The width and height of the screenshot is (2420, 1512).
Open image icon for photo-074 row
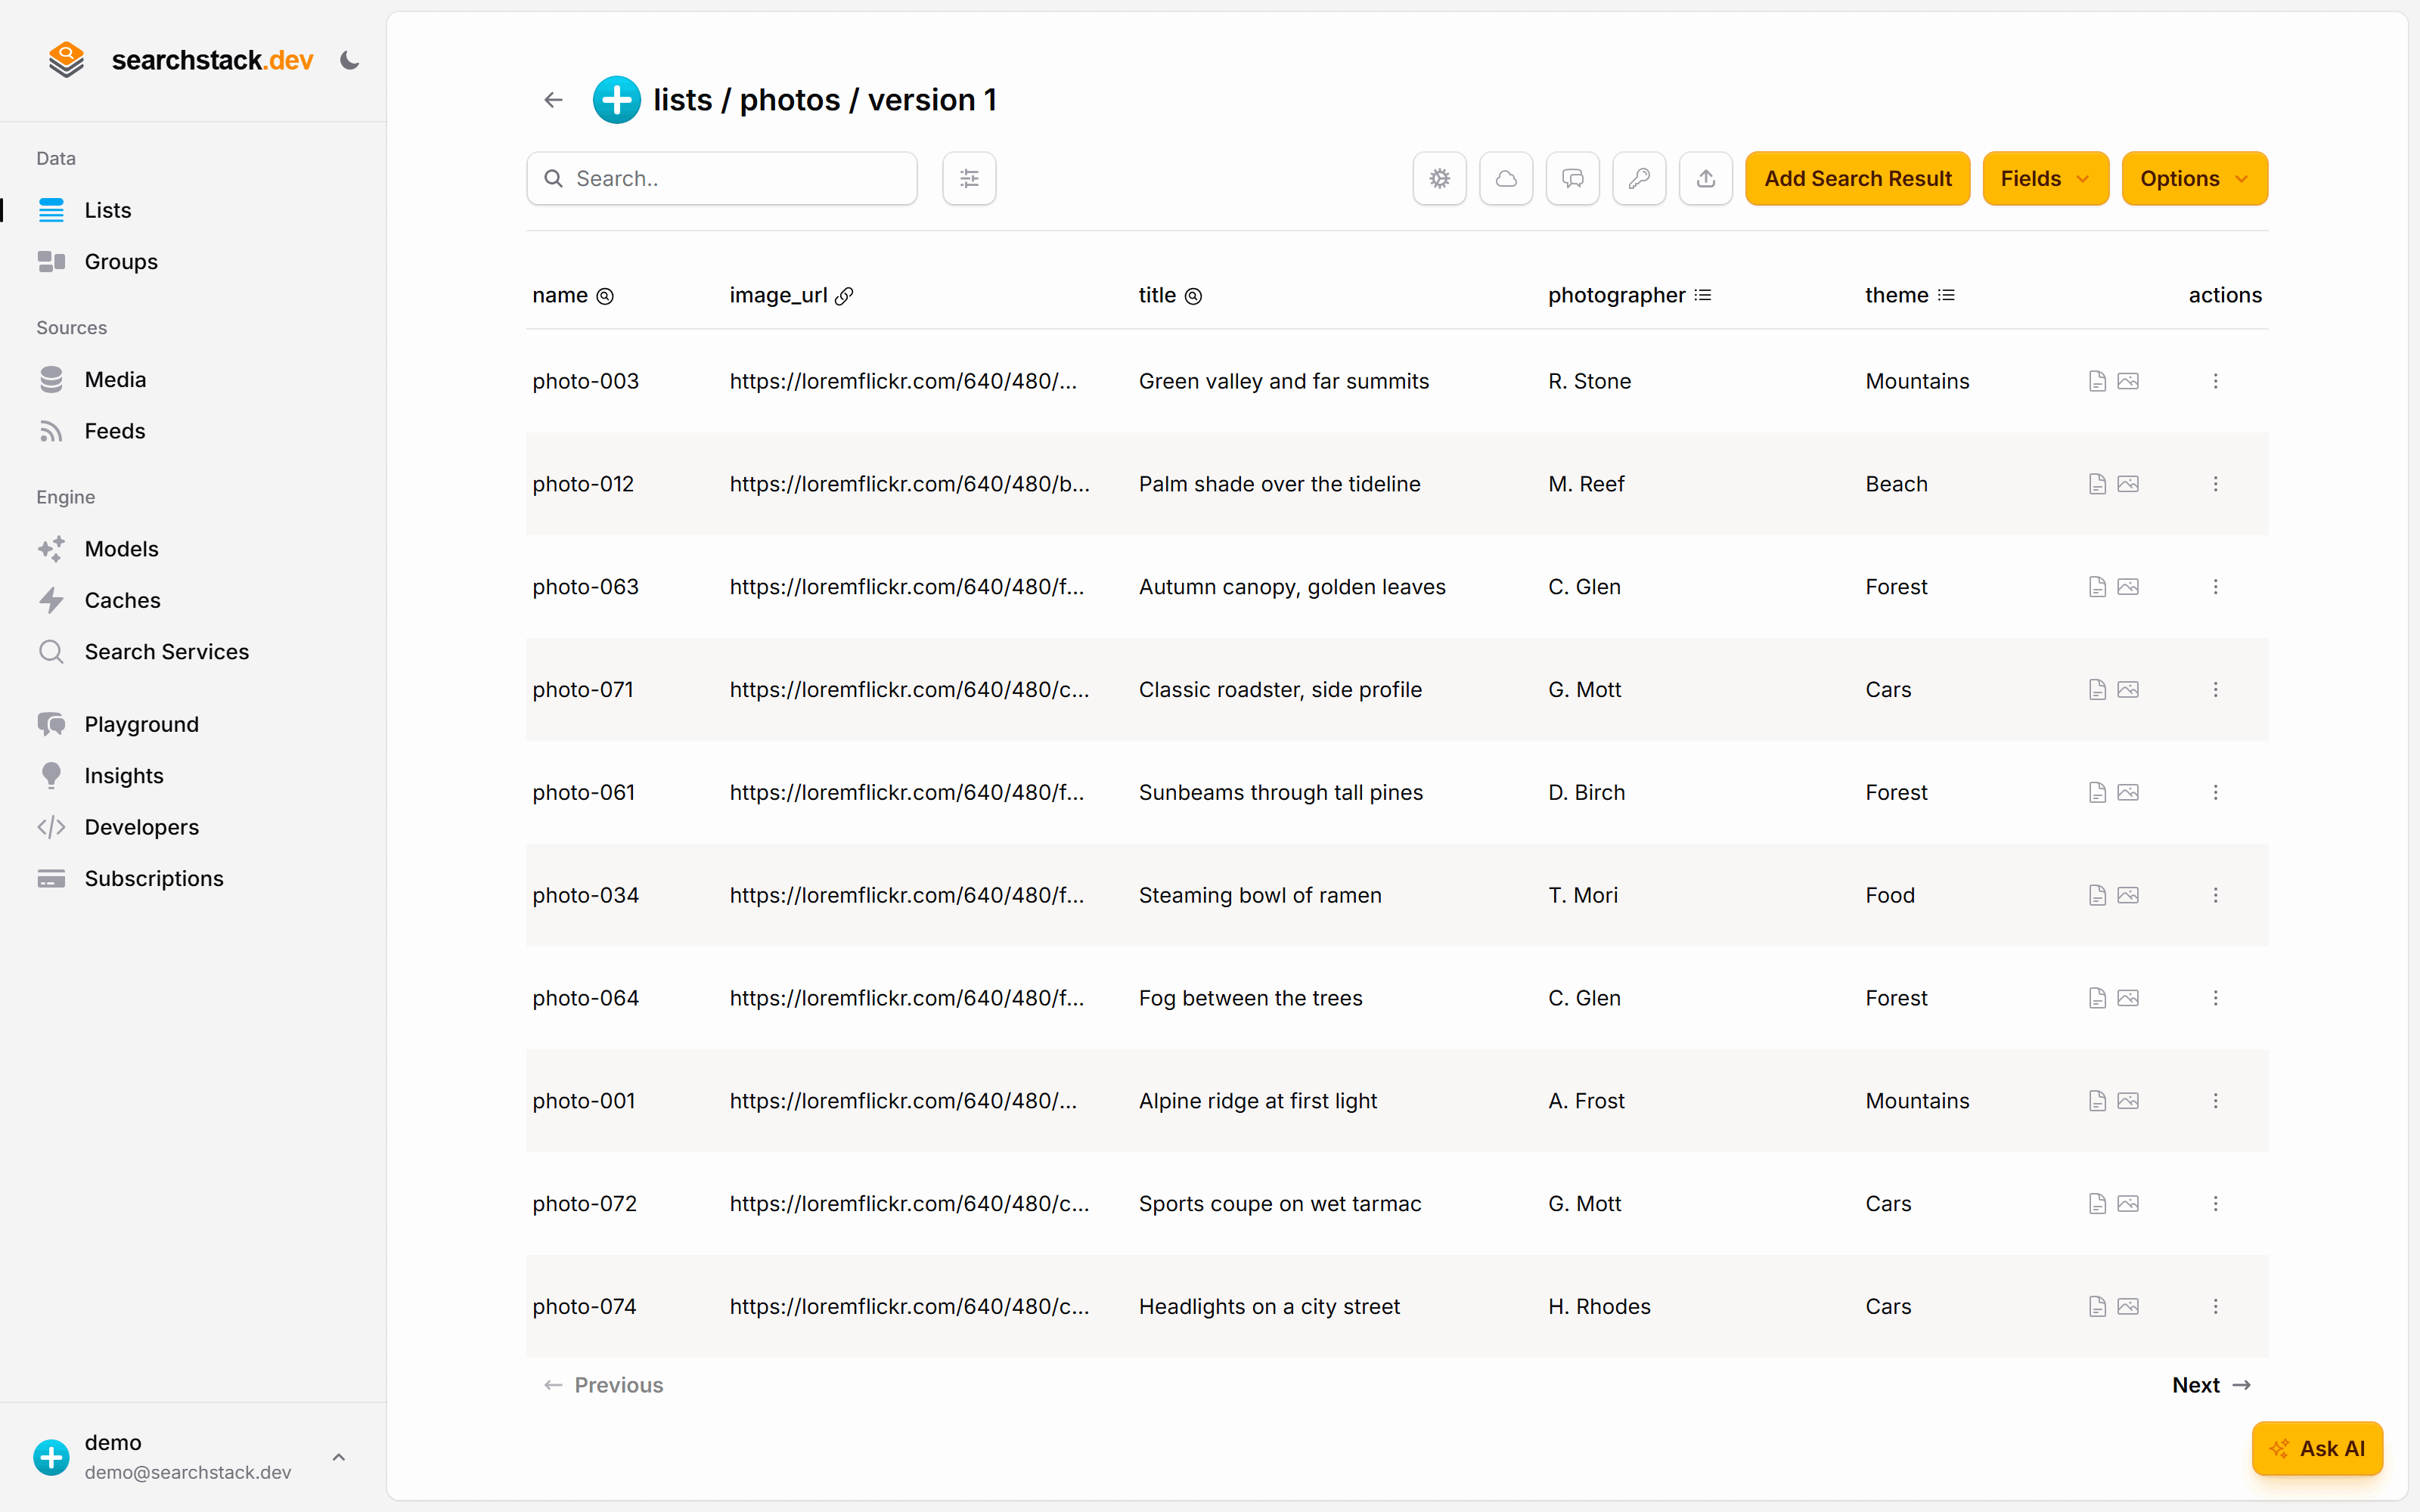[2128, 1306]
